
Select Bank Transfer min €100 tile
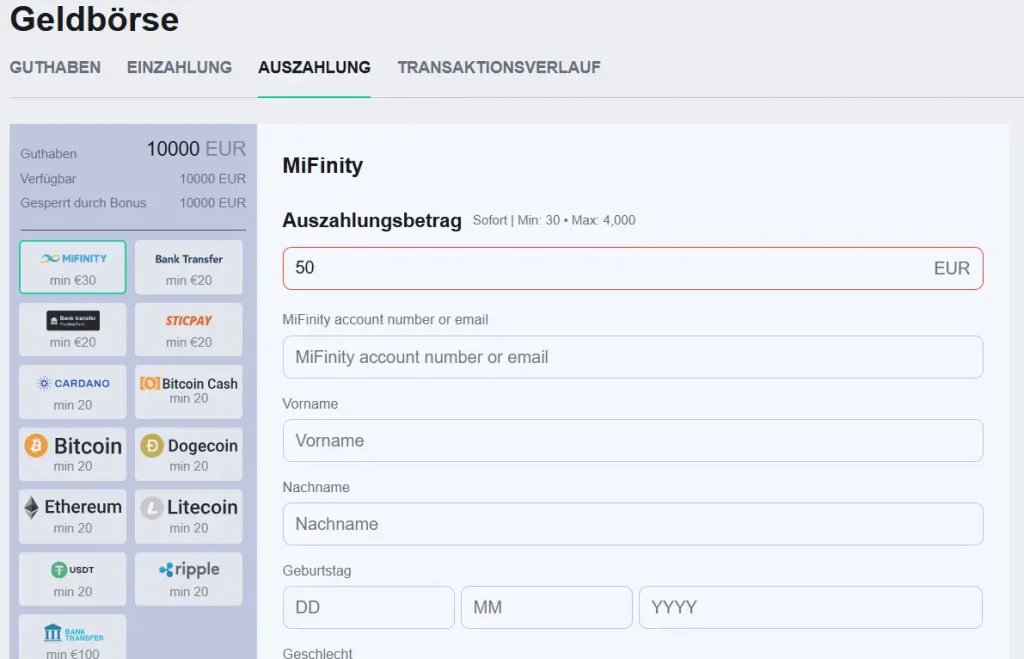(x=72, y=638)
